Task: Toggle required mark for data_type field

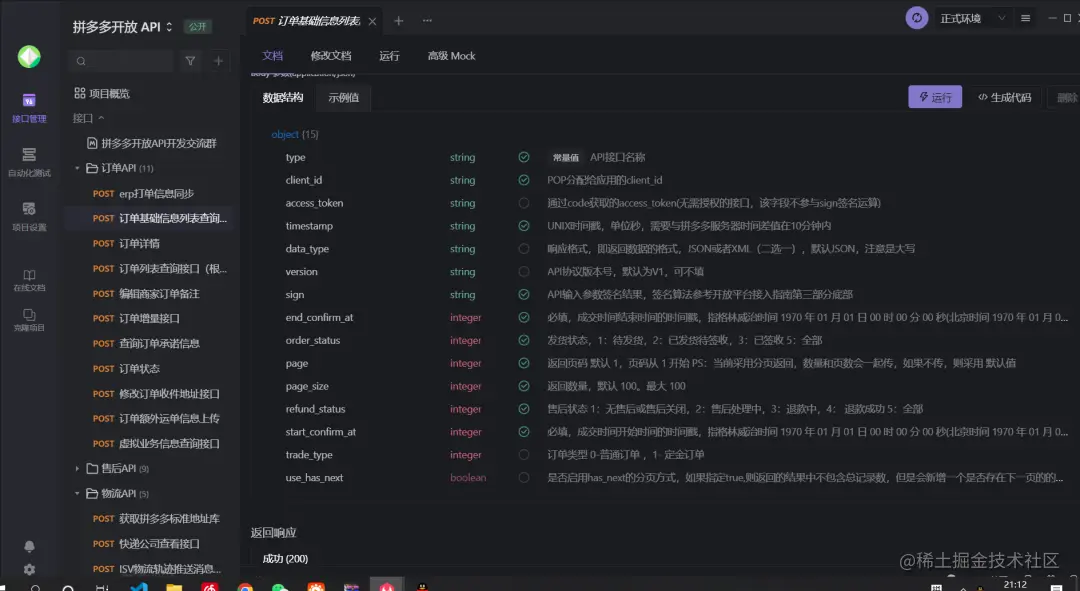Action: tap(523, 249)
